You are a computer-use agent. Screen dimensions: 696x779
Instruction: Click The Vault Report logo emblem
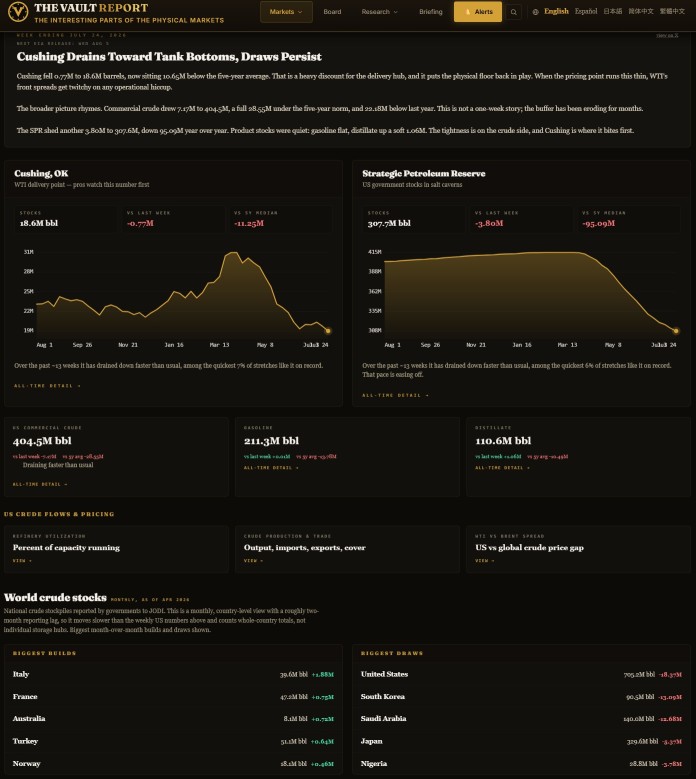(18, 11)
